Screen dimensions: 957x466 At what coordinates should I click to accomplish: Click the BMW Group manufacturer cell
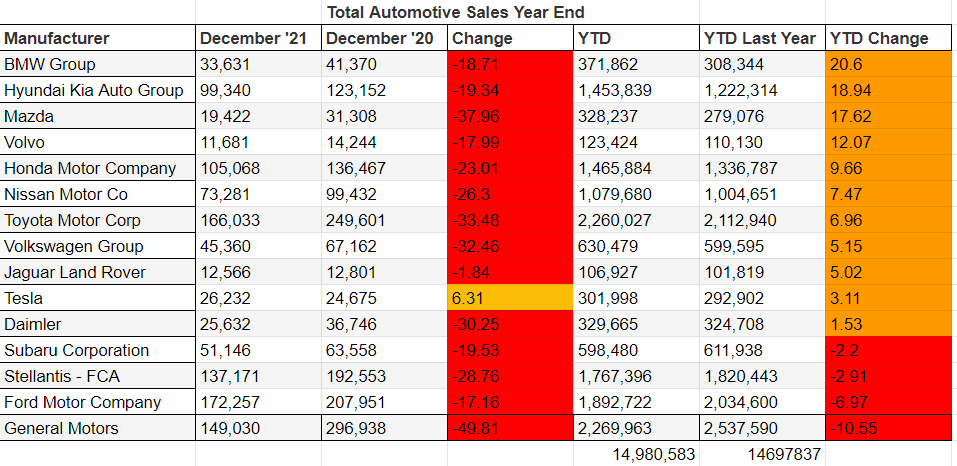click(97, 65)
